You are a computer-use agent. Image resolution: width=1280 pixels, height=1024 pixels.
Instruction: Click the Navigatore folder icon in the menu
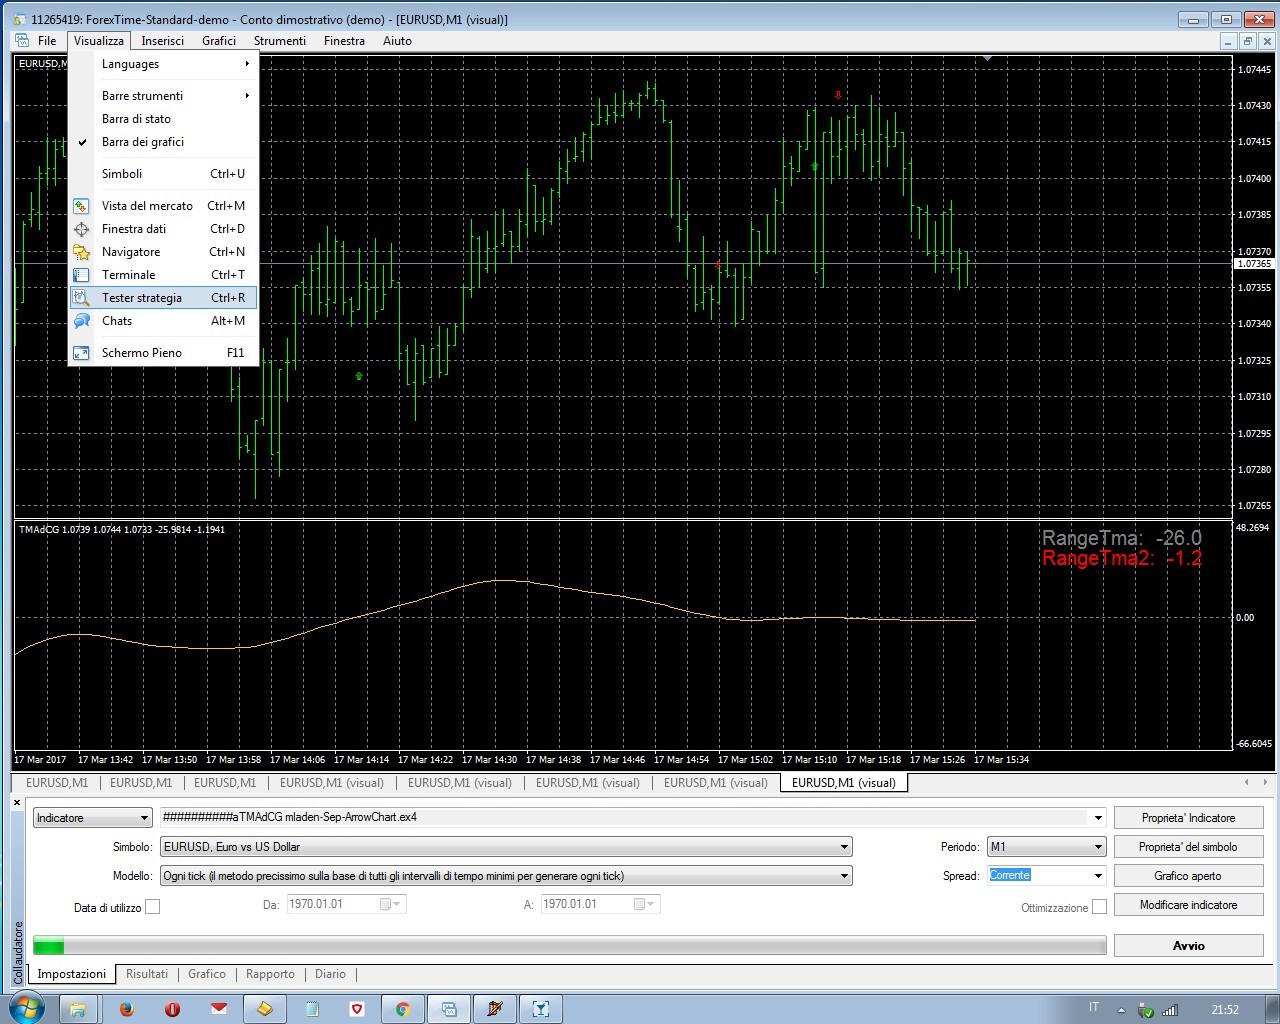click(x=82, y=252)
